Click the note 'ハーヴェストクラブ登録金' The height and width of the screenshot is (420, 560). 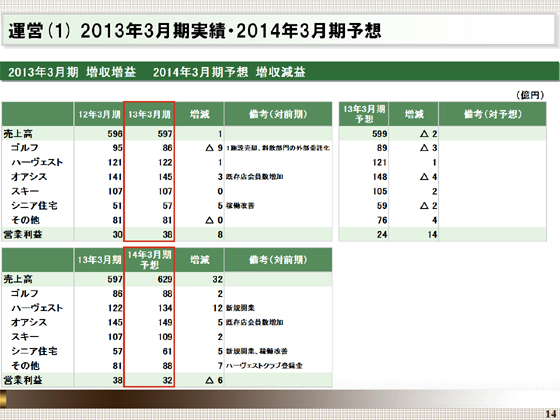tap(264, 366)
